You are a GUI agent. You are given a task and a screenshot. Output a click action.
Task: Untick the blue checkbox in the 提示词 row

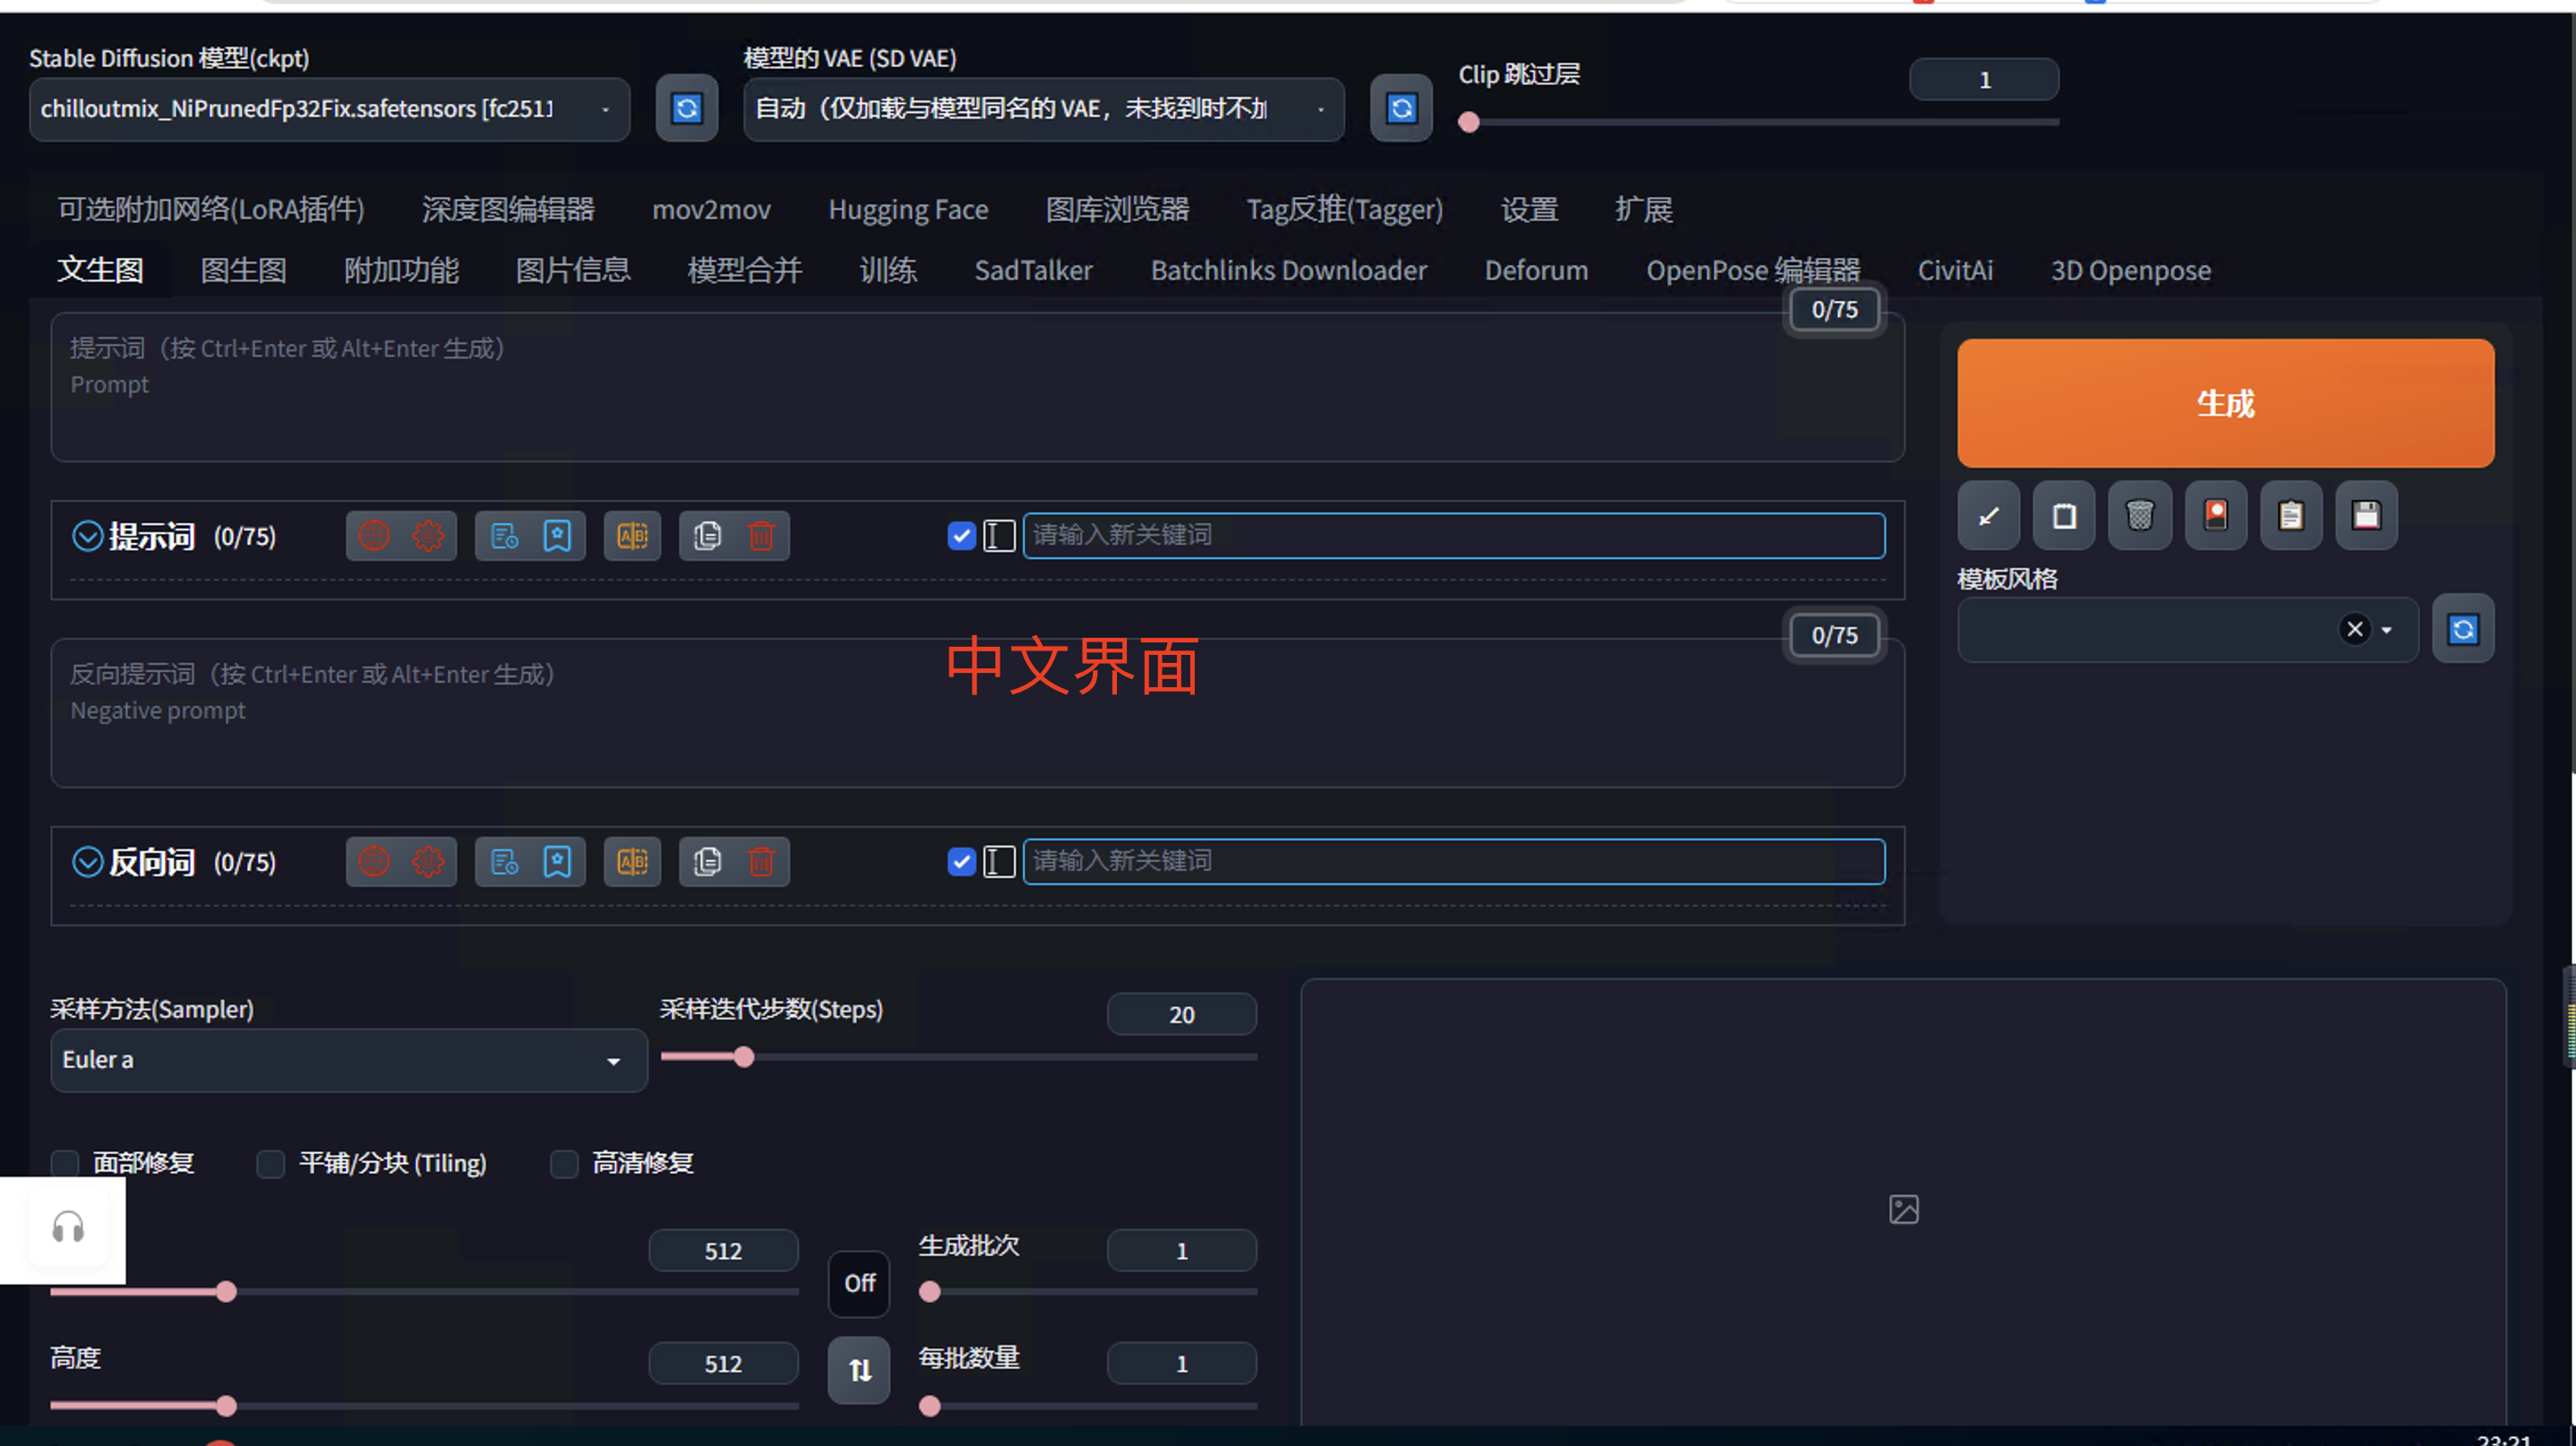pos(961,536)
